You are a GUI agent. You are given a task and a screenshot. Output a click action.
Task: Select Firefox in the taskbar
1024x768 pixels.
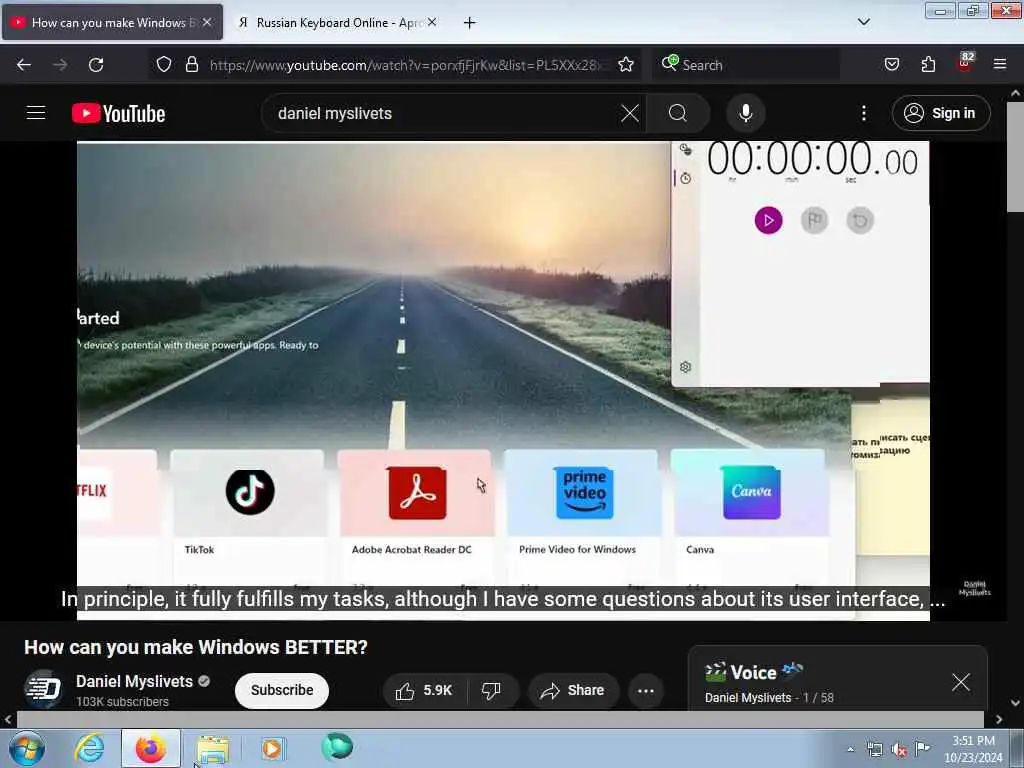click(x=151, y=748)
